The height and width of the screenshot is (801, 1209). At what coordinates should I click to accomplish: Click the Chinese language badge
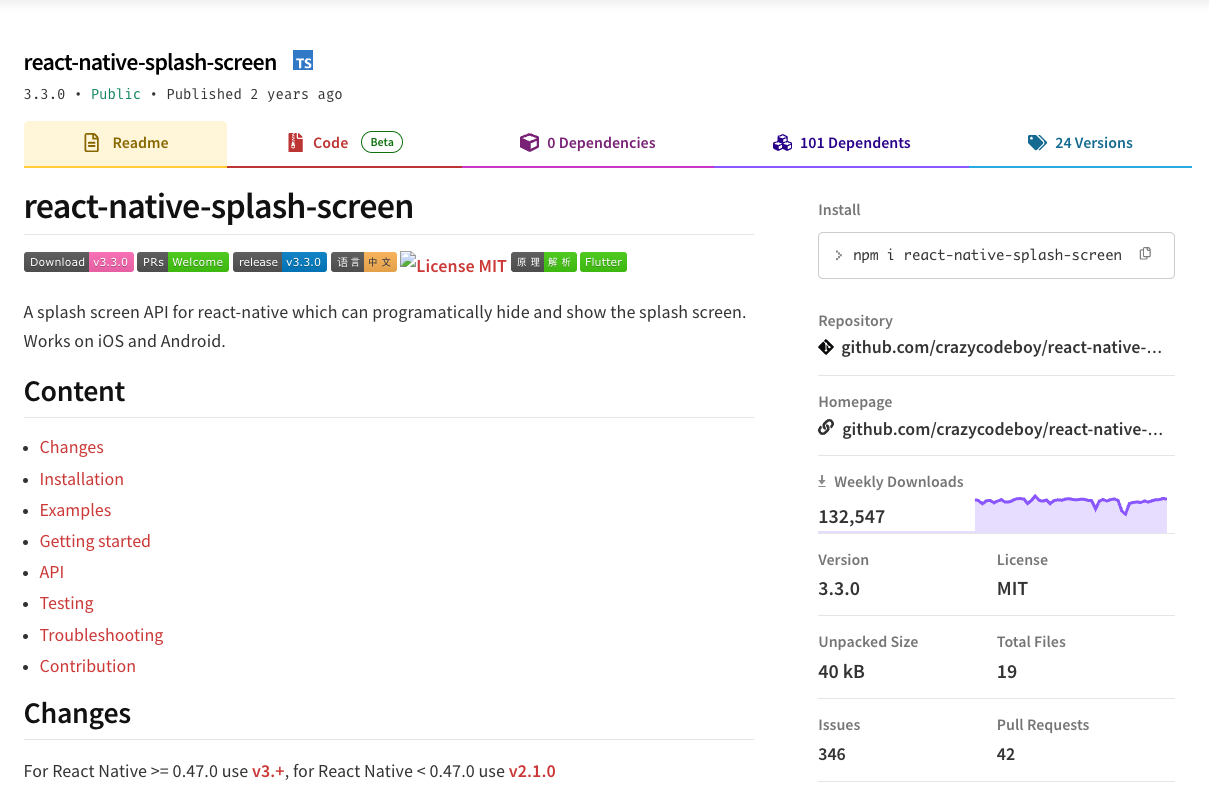(364, 262)
